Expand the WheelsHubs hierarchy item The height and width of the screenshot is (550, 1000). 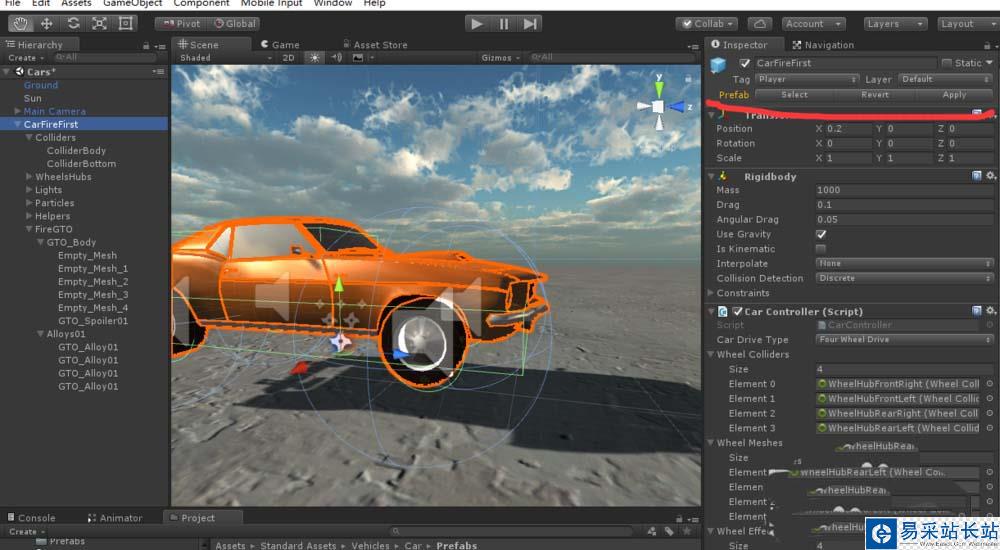point(29,177)
